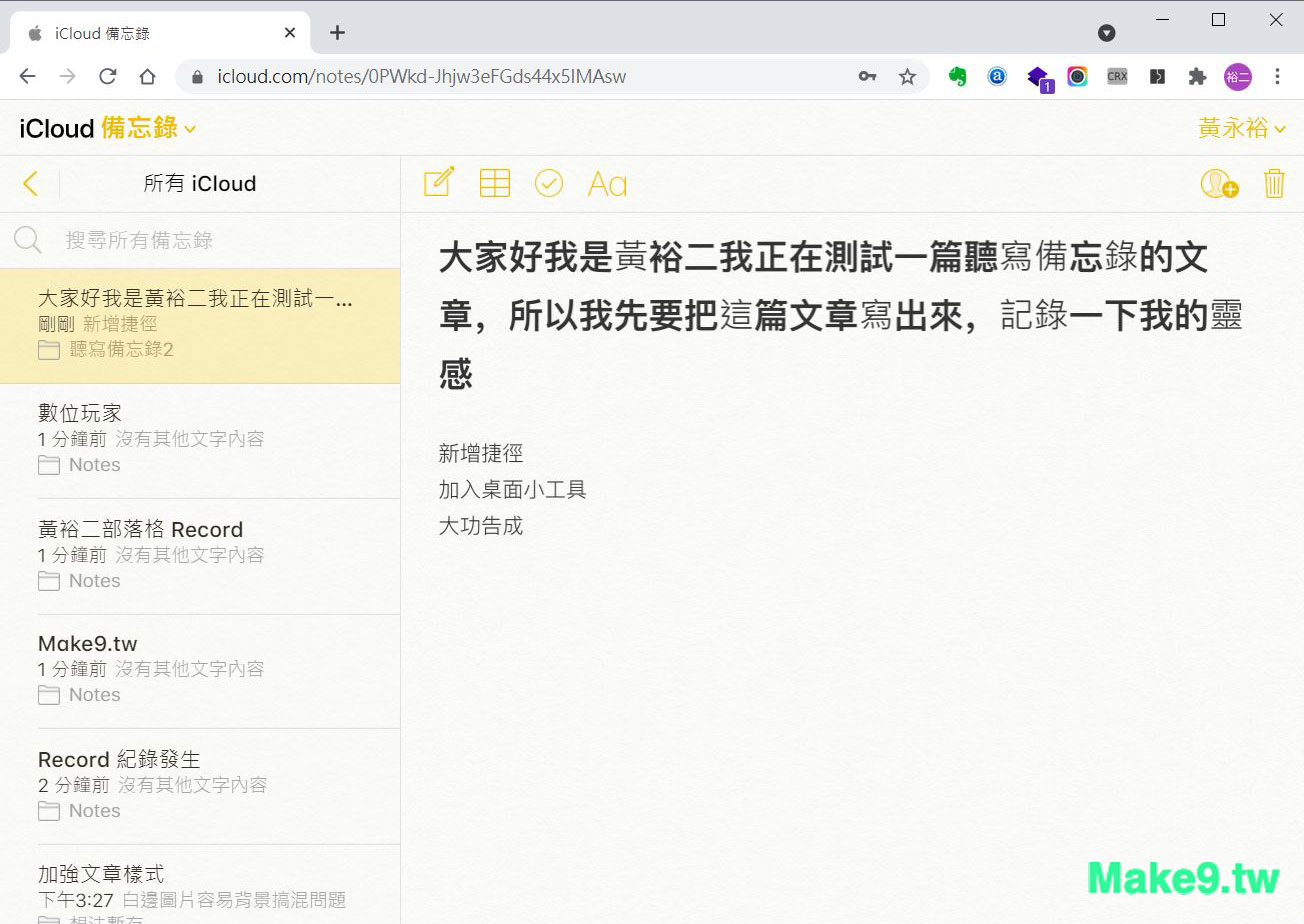Select the note 大家好我是黃裕二我正在測試一…
Image resolution: width=1304 pixels, height=924 pixels.
[200, 326]
